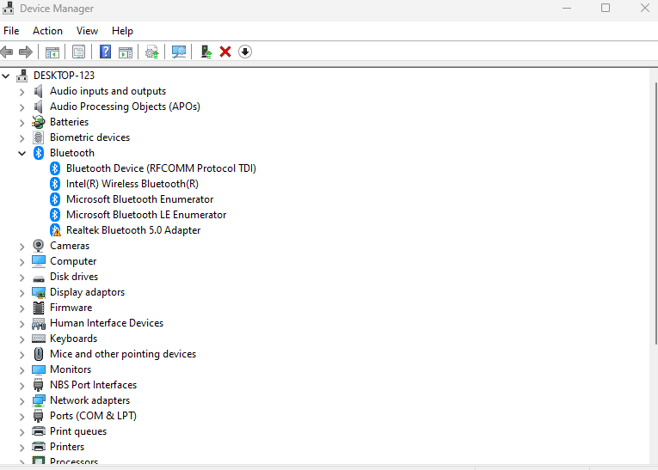Select Bluetooth Device (RFCOMM Protocol TDI)
This screenshot has height=470, width=658.
pyautogui.click(x=161, y=169)
